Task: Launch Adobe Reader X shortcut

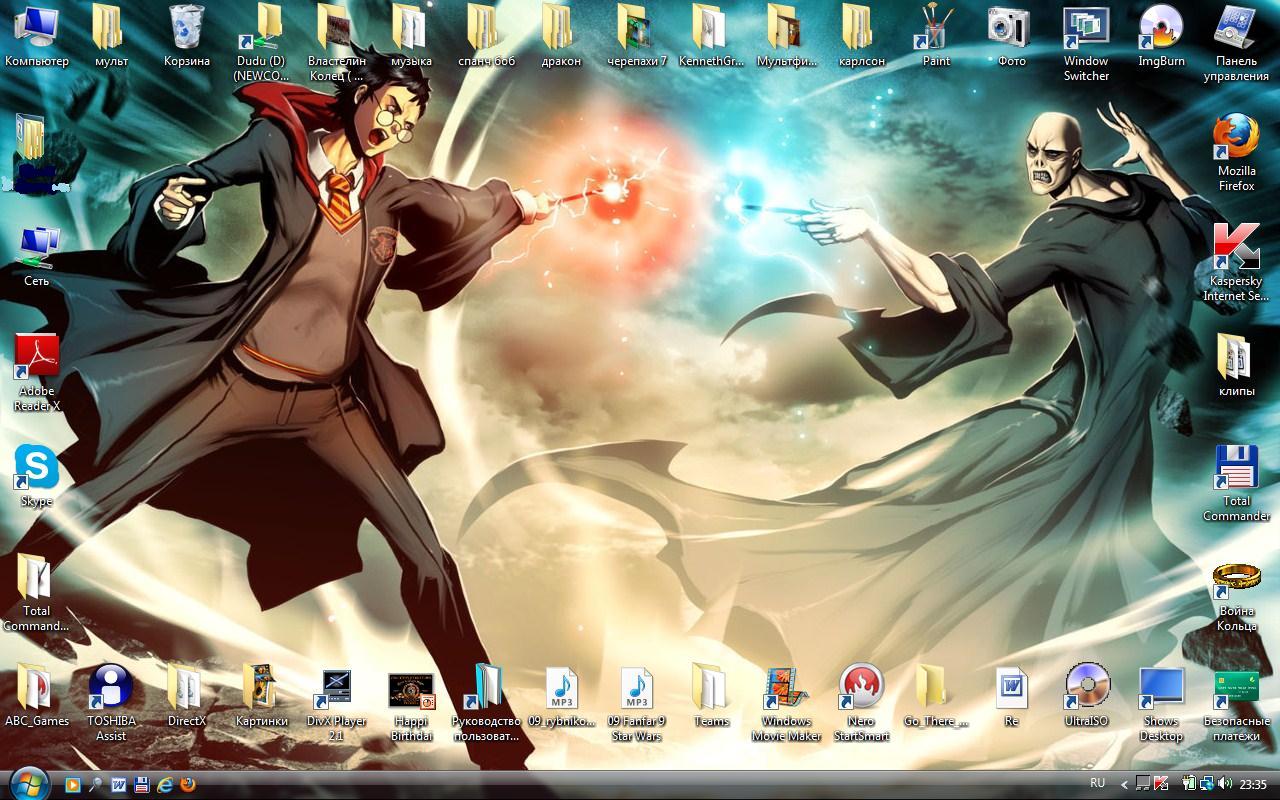Action: pos(37,372)
